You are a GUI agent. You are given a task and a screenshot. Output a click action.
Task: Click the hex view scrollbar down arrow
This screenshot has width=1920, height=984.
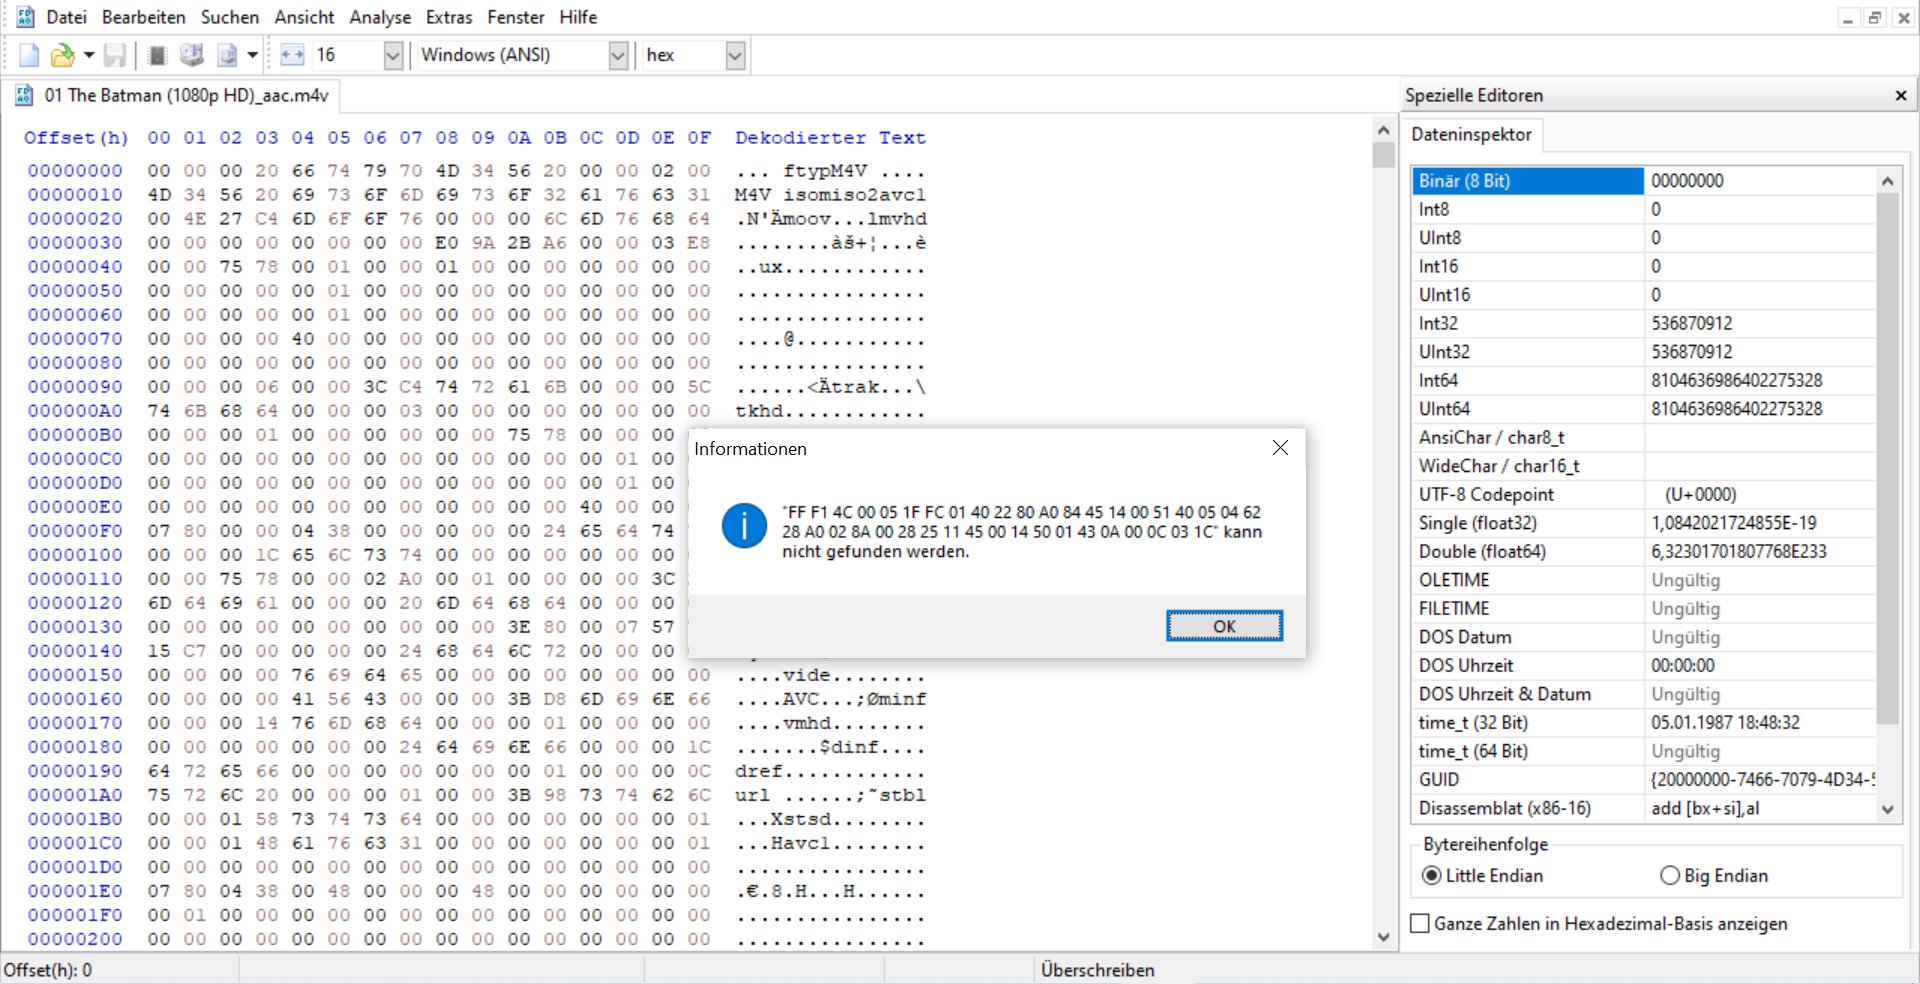point(1384,938)
